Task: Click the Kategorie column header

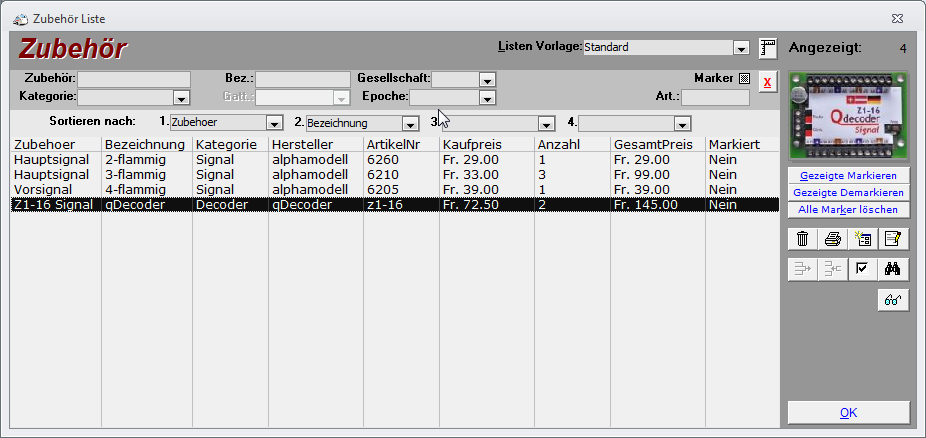Action: click(230, 145)
